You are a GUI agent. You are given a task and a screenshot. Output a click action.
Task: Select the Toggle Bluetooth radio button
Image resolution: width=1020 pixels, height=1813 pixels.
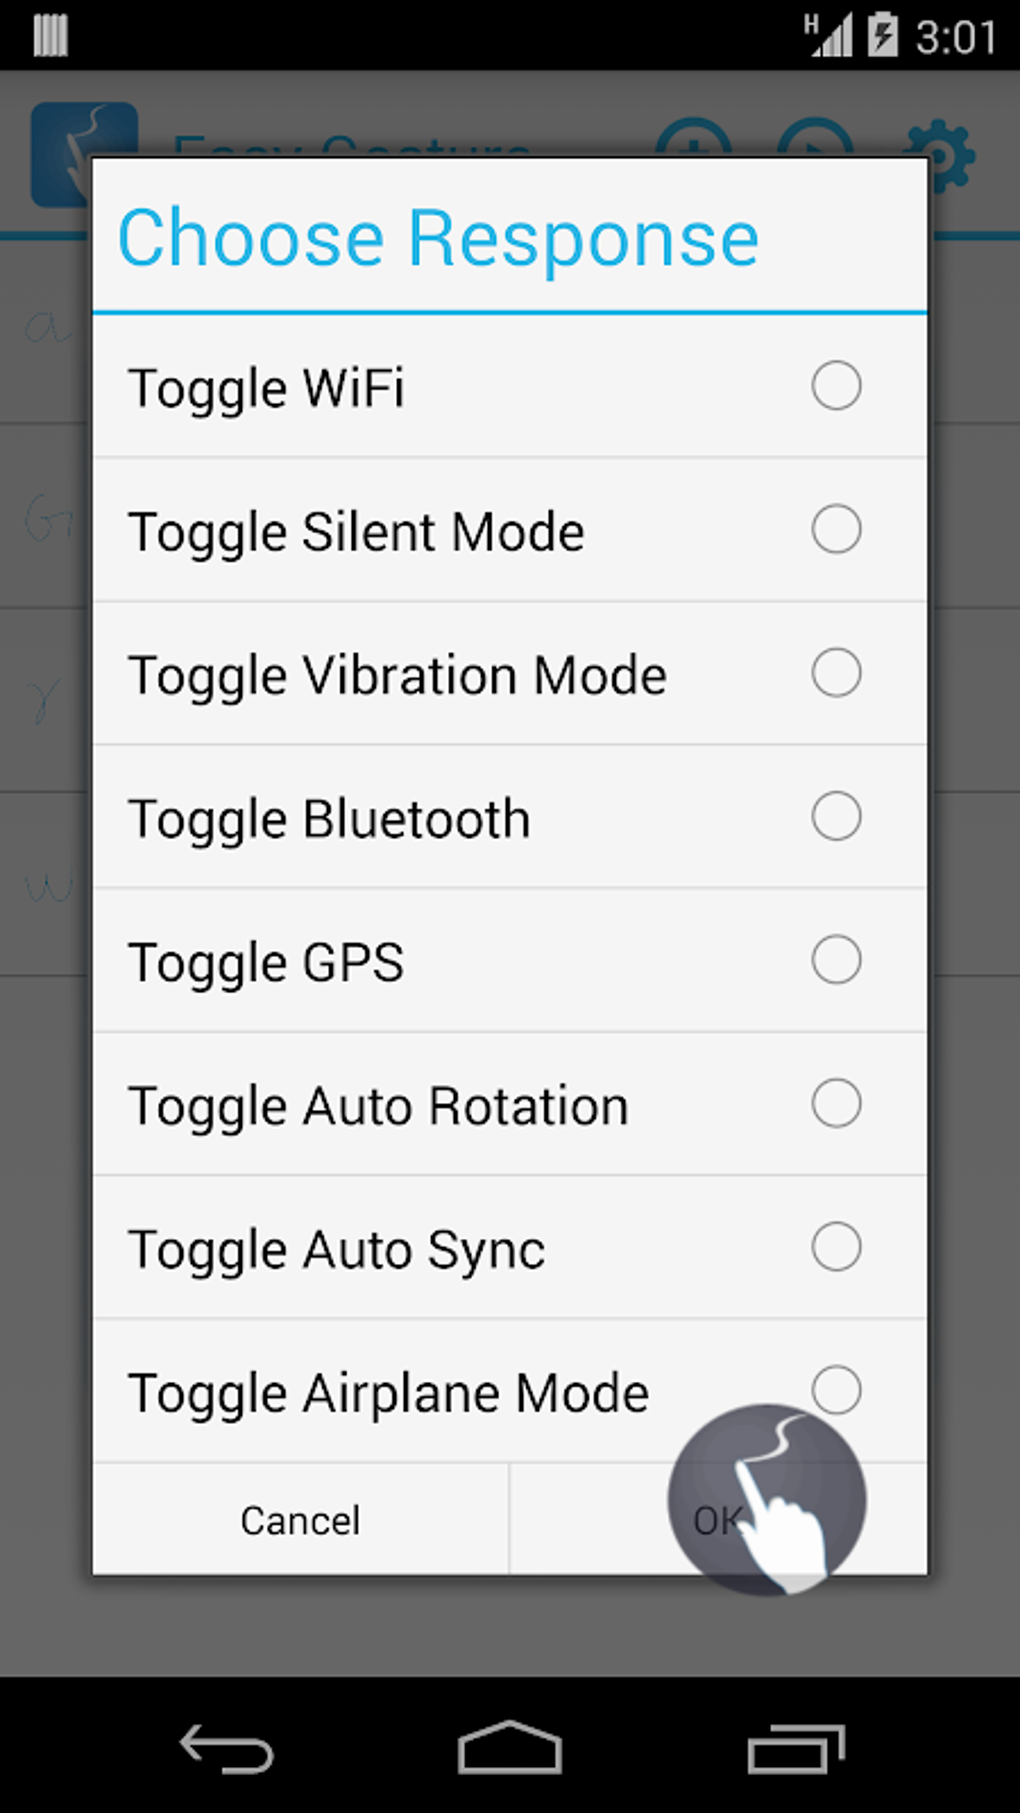(x=836, y=816)
